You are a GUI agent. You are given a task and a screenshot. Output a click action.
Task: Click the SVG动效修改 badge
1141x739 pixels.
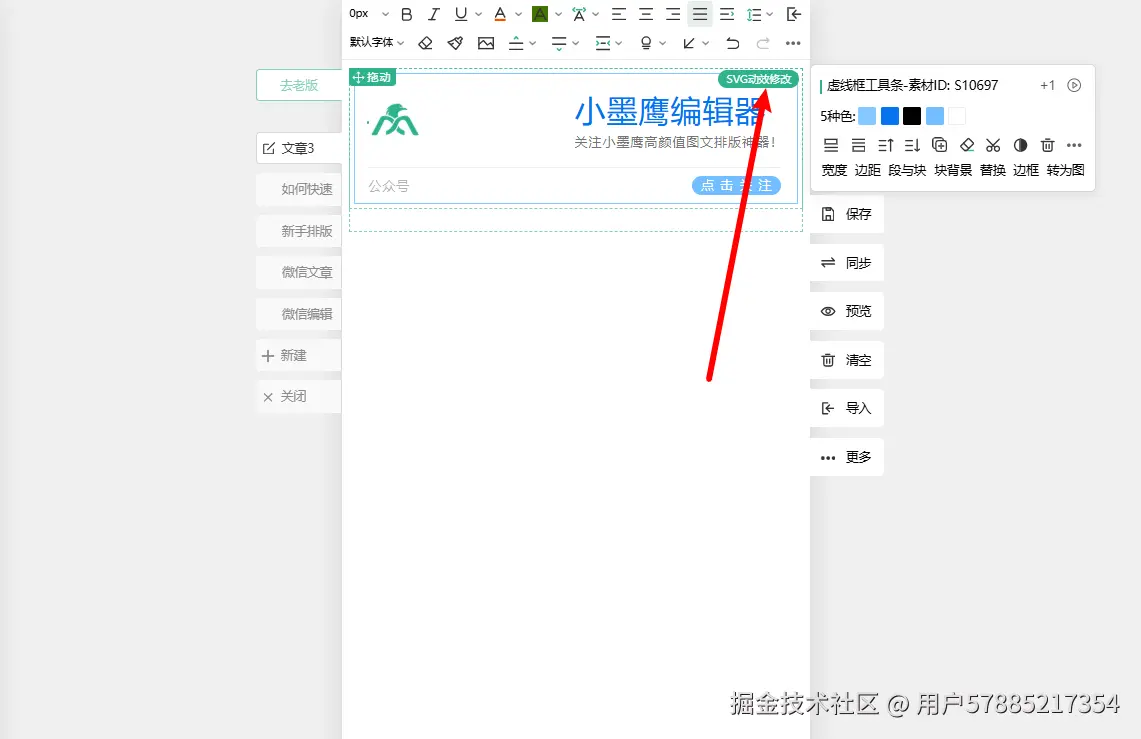[x=758, y=79]
